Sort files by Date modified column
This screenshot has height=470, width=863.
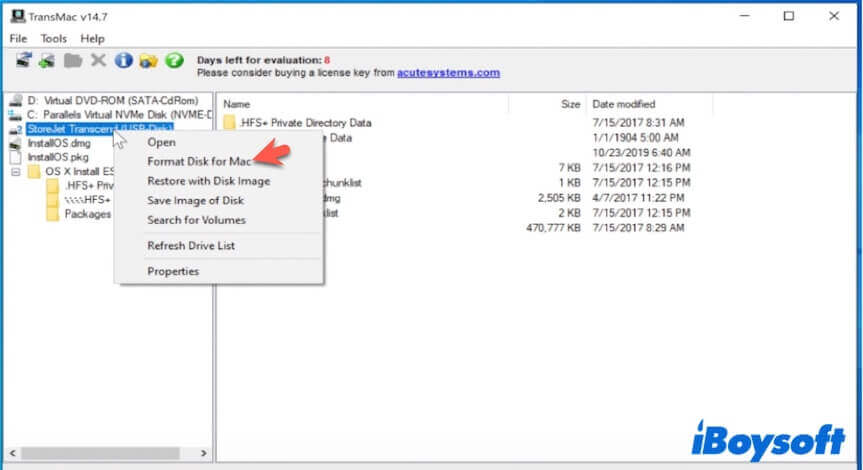click(x=623, y=104)
